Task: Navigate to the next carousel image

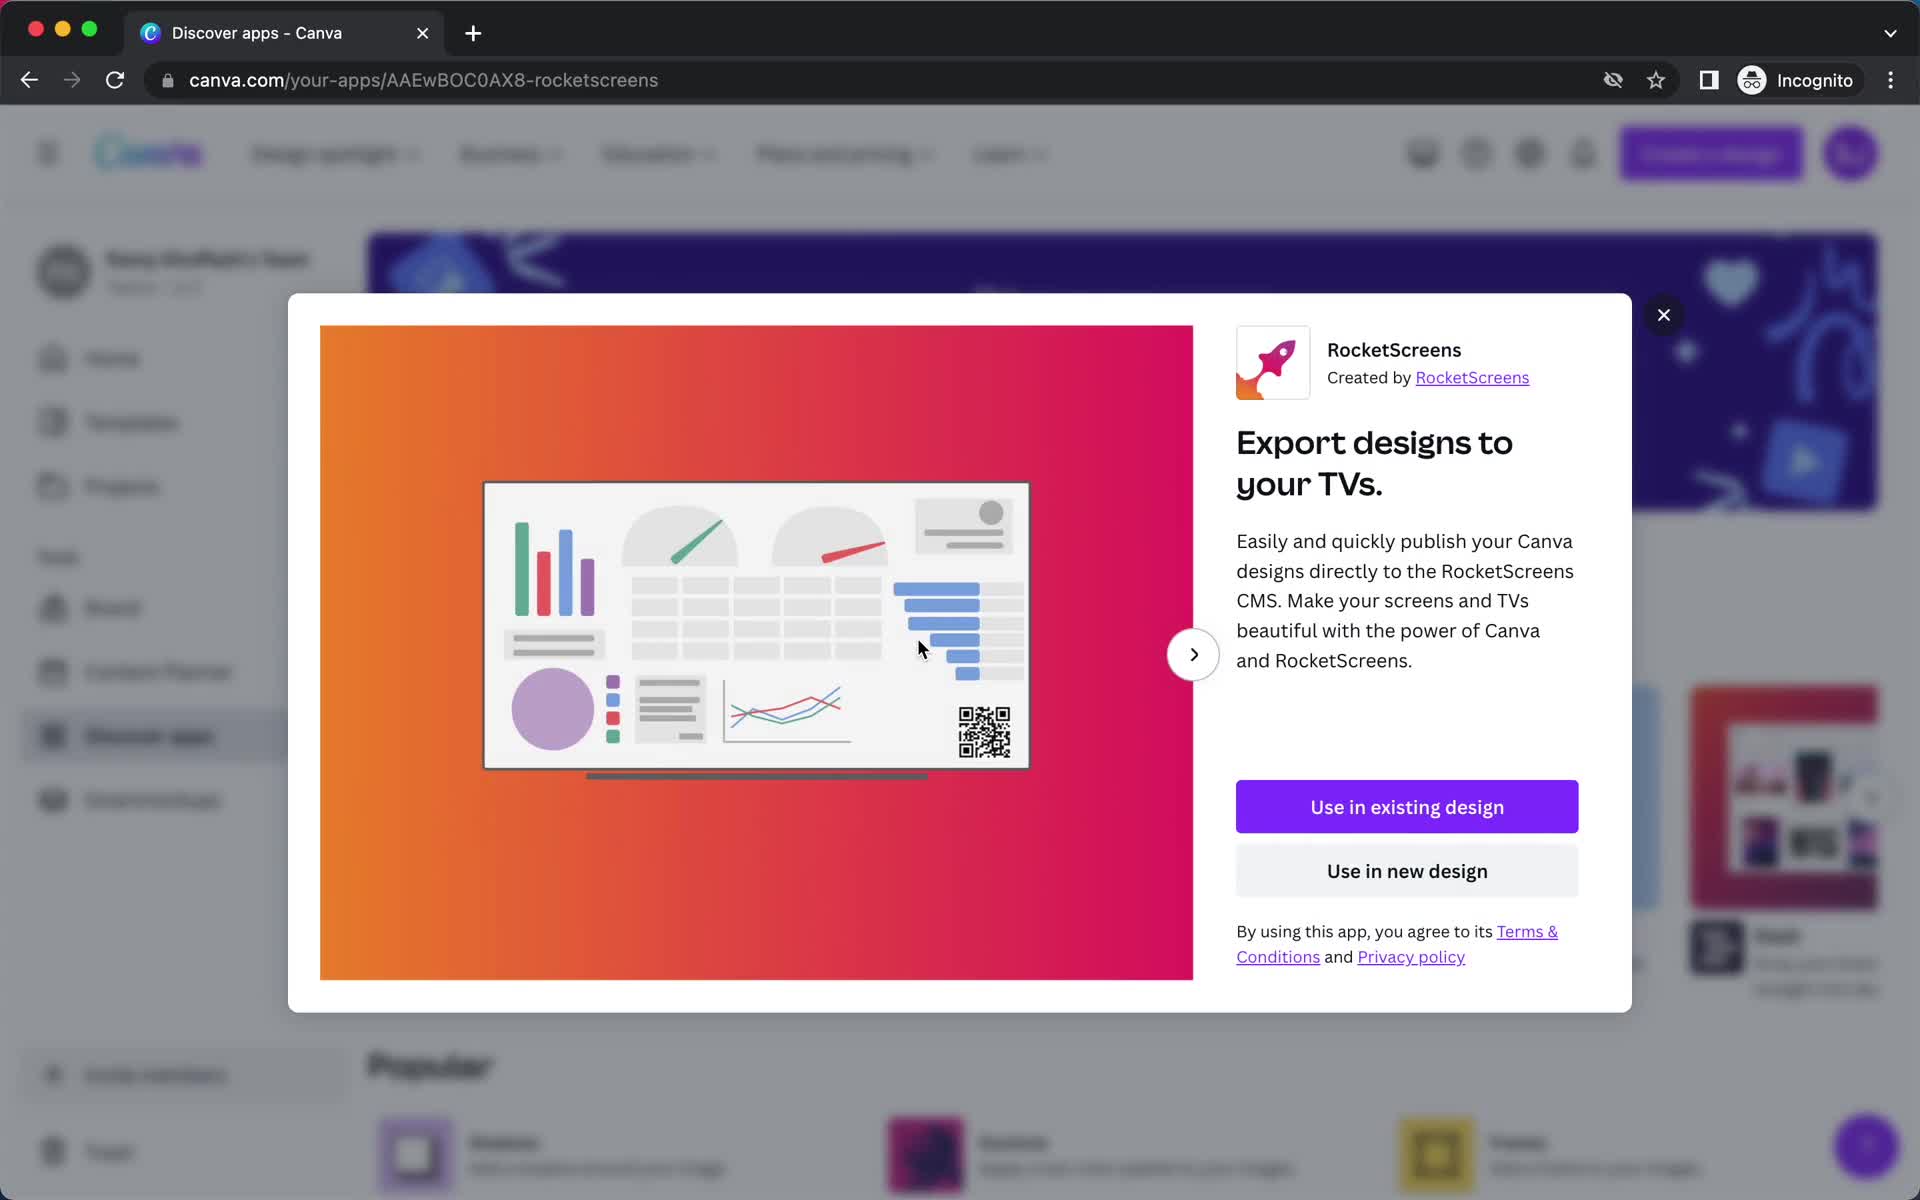Action: pos(1190,654)
